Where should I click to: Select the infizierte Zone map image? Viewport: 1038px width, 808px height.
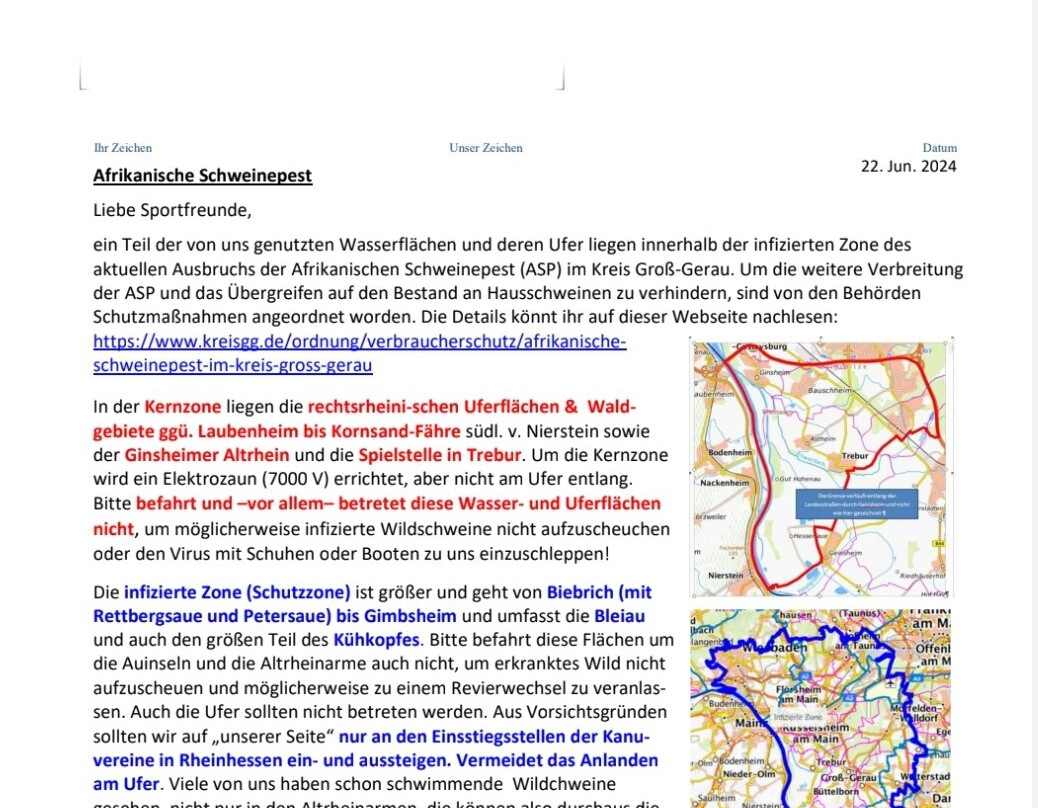click(821, 708)
